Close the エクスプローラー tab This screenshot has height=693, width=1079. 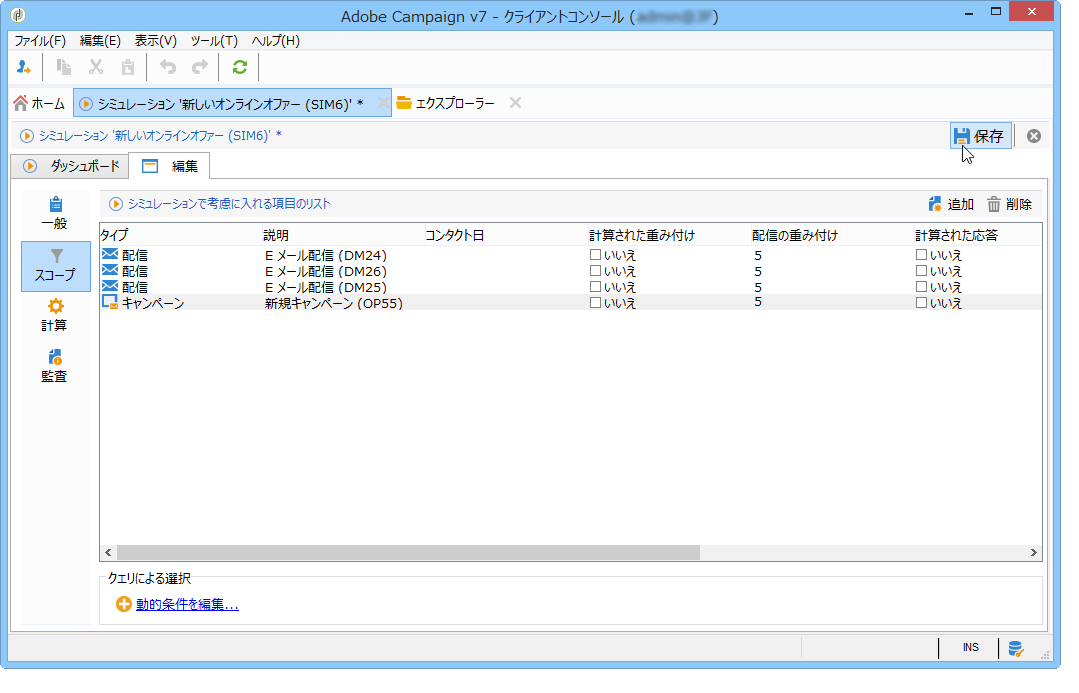coord(515,103)
